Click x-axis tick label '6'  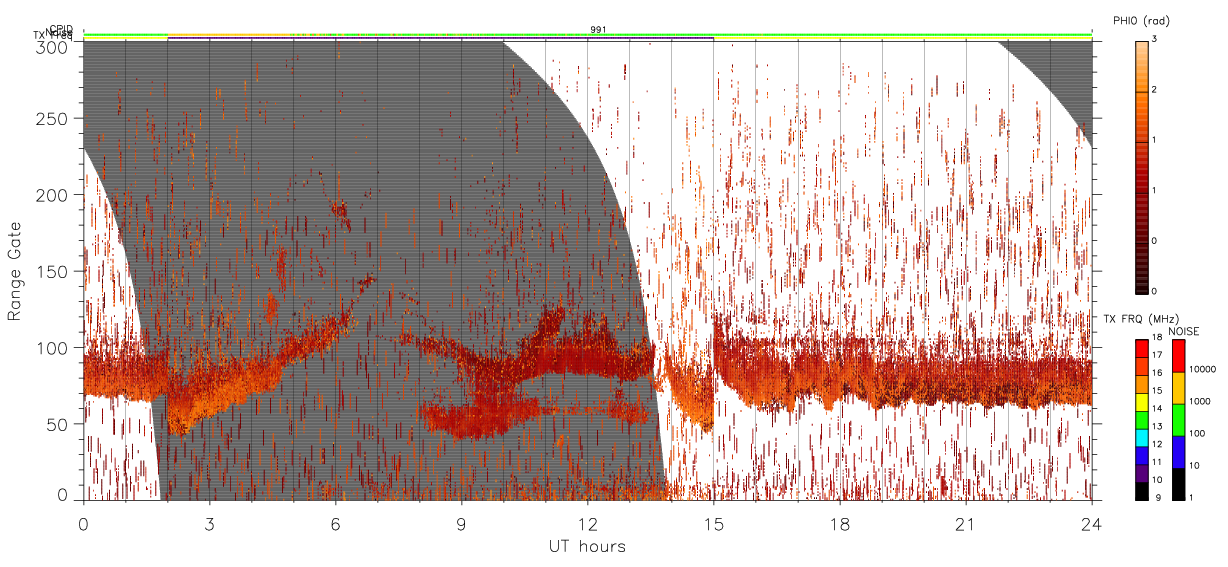(336, 524)
